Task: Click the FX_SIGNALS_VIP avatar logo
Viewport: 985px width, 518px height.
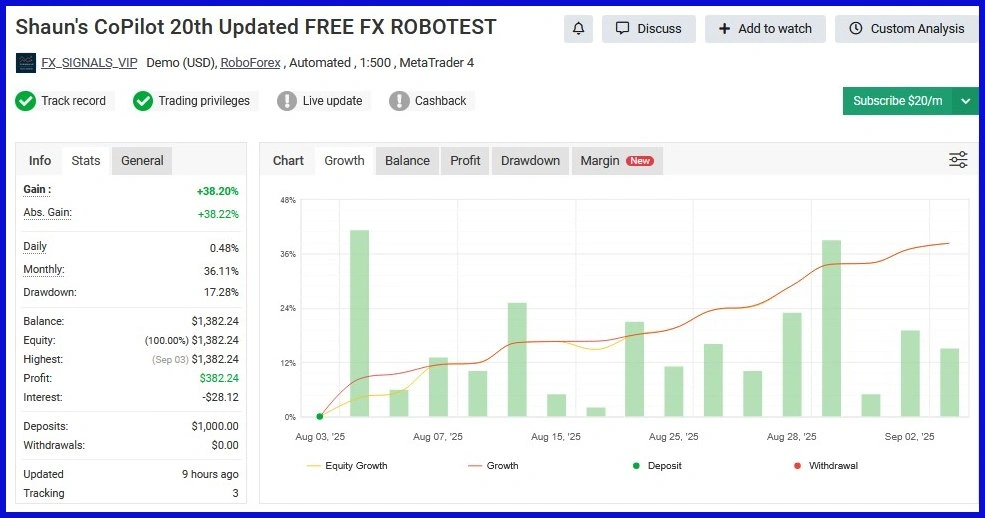Action: coord(26,63)
